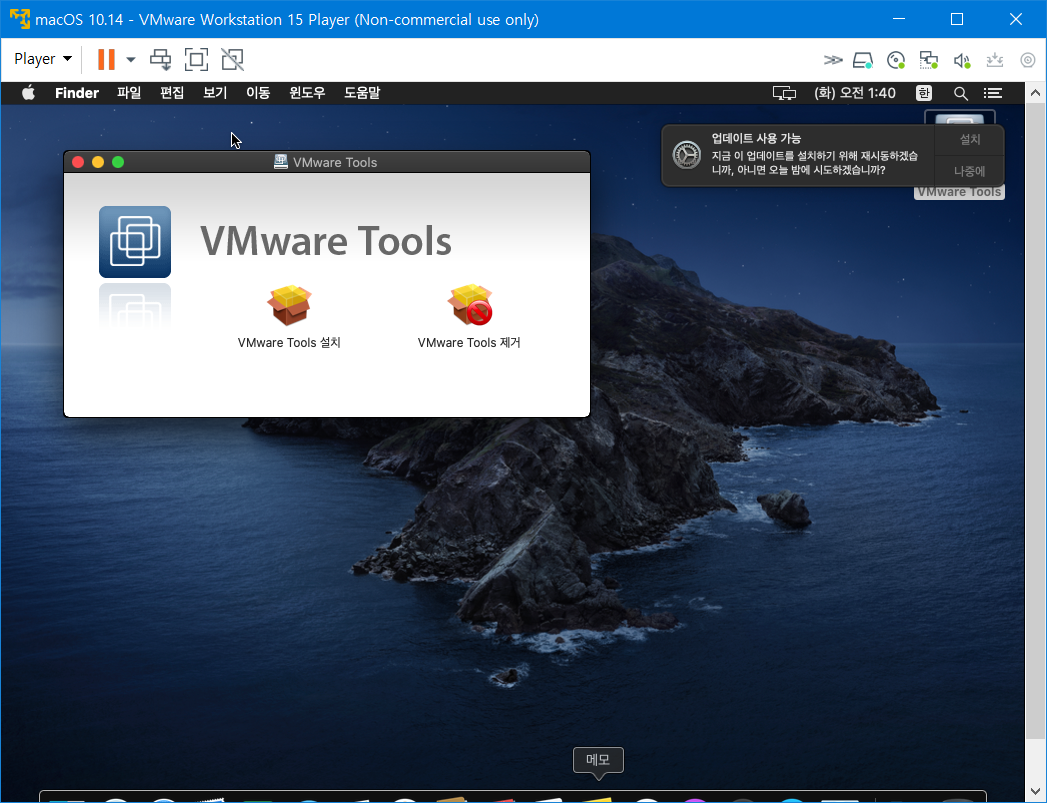The height and width of the screenshot is (803, 1047).
Task: Open the VMware Tools uninstall package
Action: click(470, 305)
